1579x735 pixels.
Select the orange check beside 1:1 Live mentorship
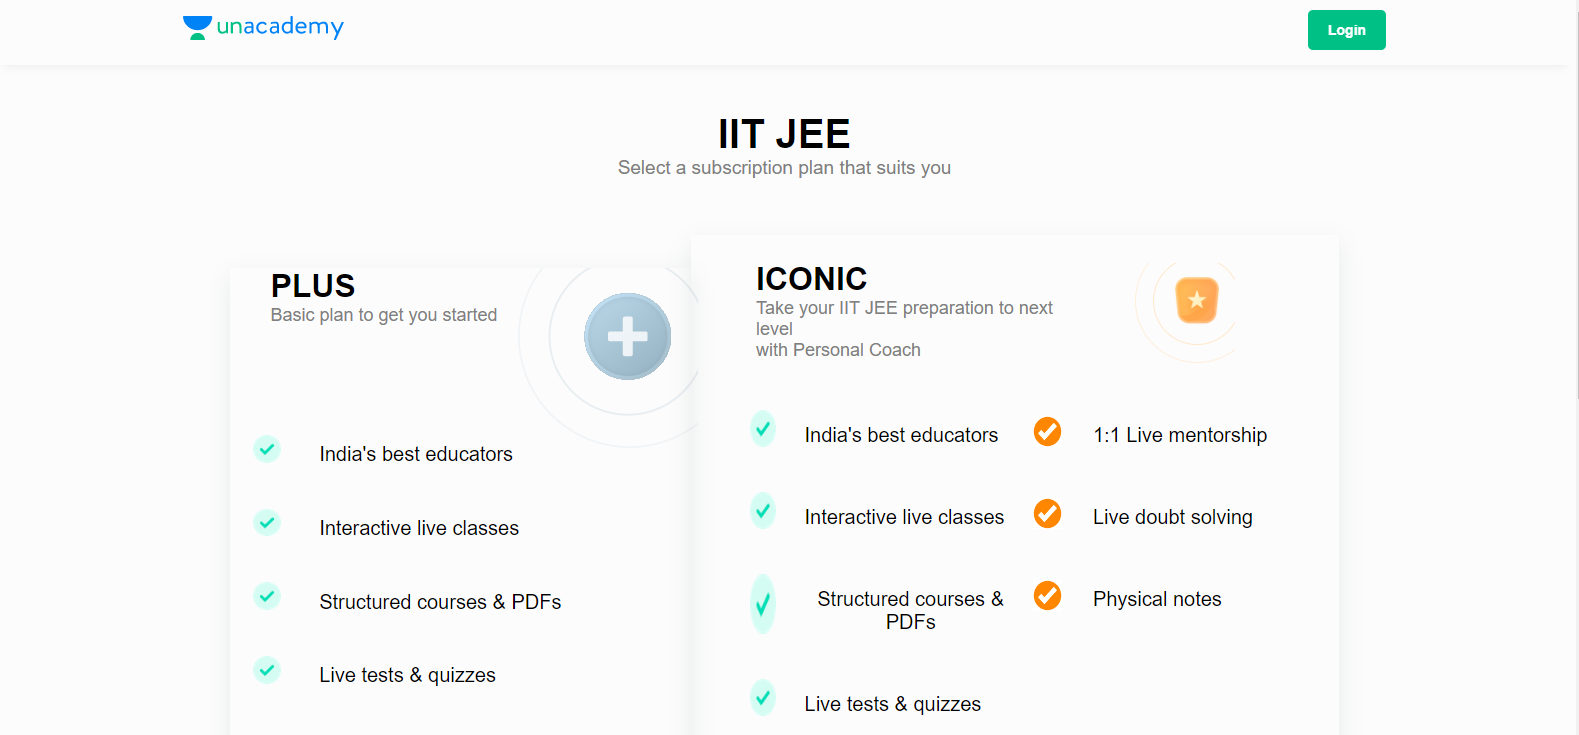1047,431
